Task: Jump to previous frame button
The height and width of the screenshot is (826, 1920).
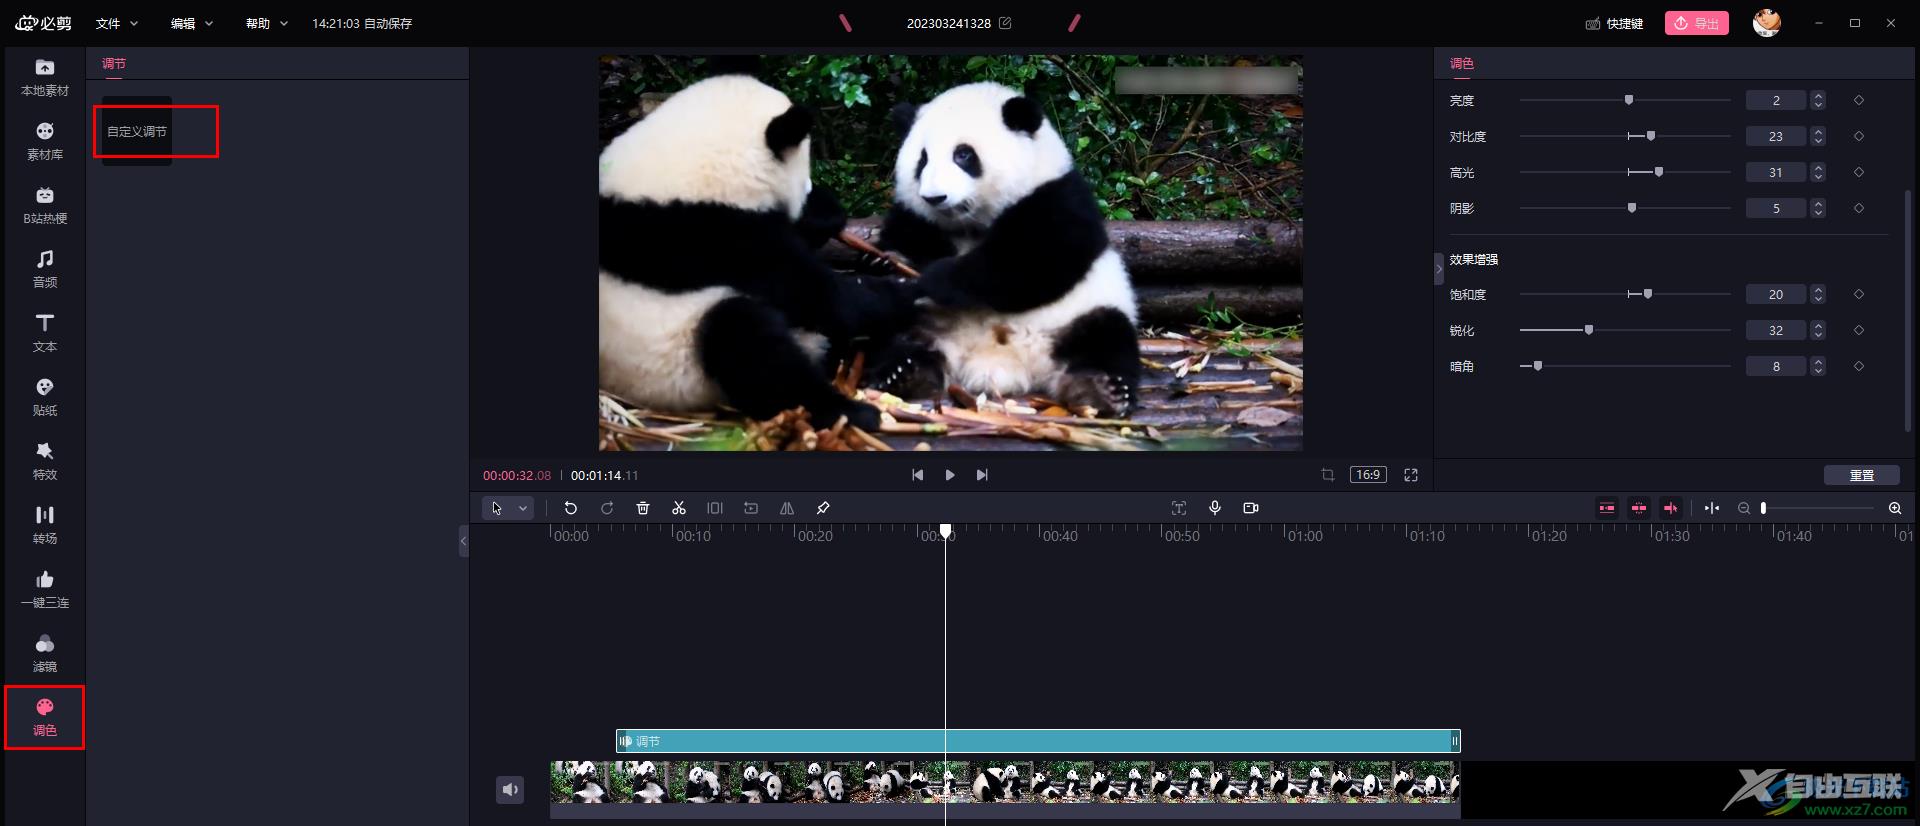Action: coord(918,475)
